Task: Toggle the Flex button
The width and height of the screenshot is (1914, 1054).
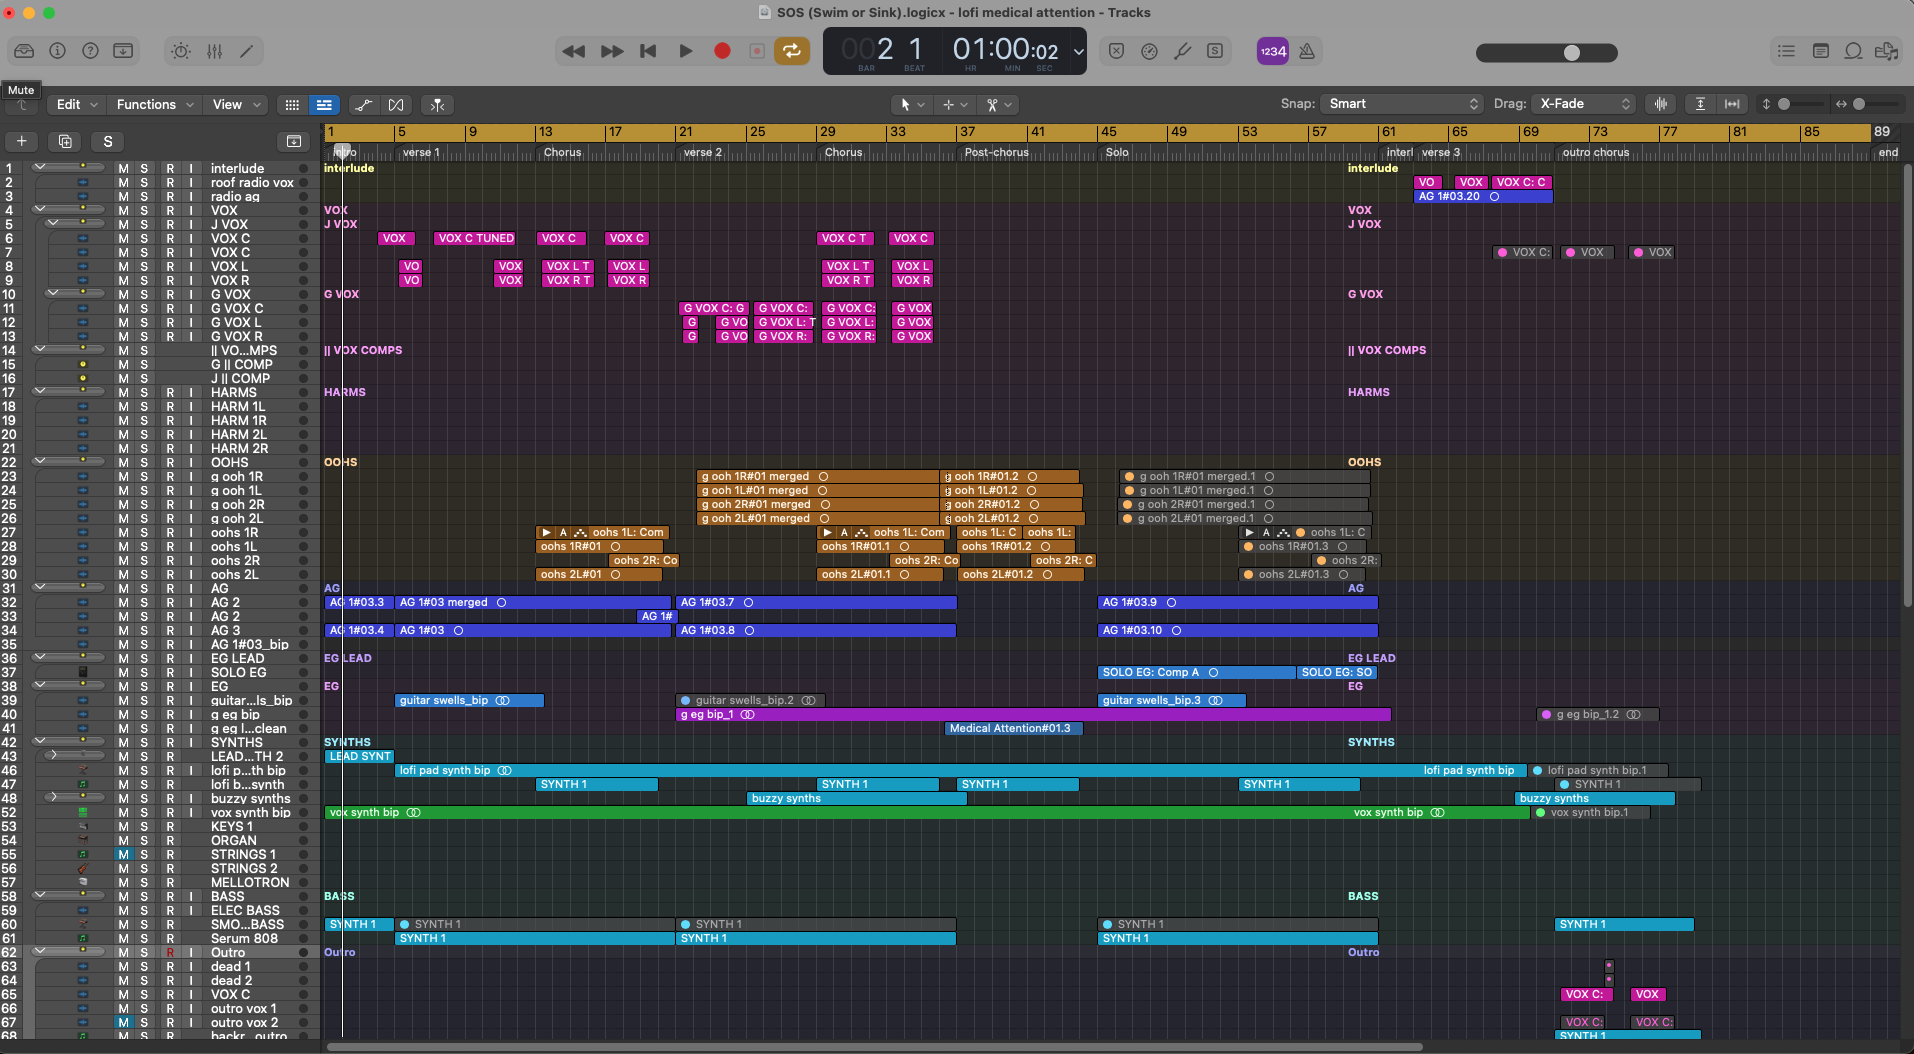Action: (396, 104)
